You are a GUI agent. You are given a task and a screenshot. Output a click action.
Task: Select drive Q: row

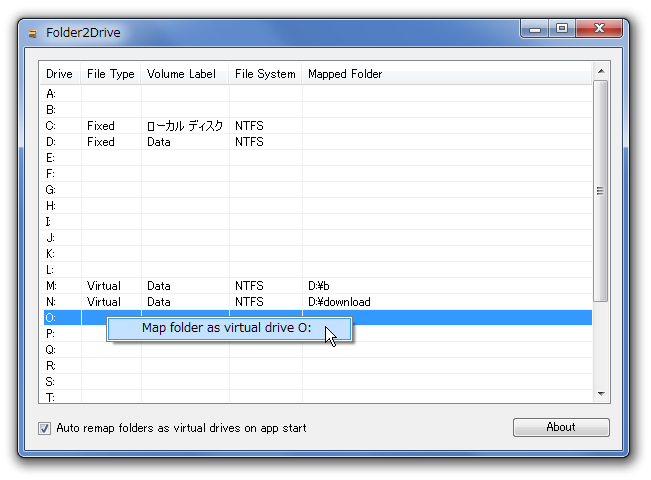(x=316, y=350)
